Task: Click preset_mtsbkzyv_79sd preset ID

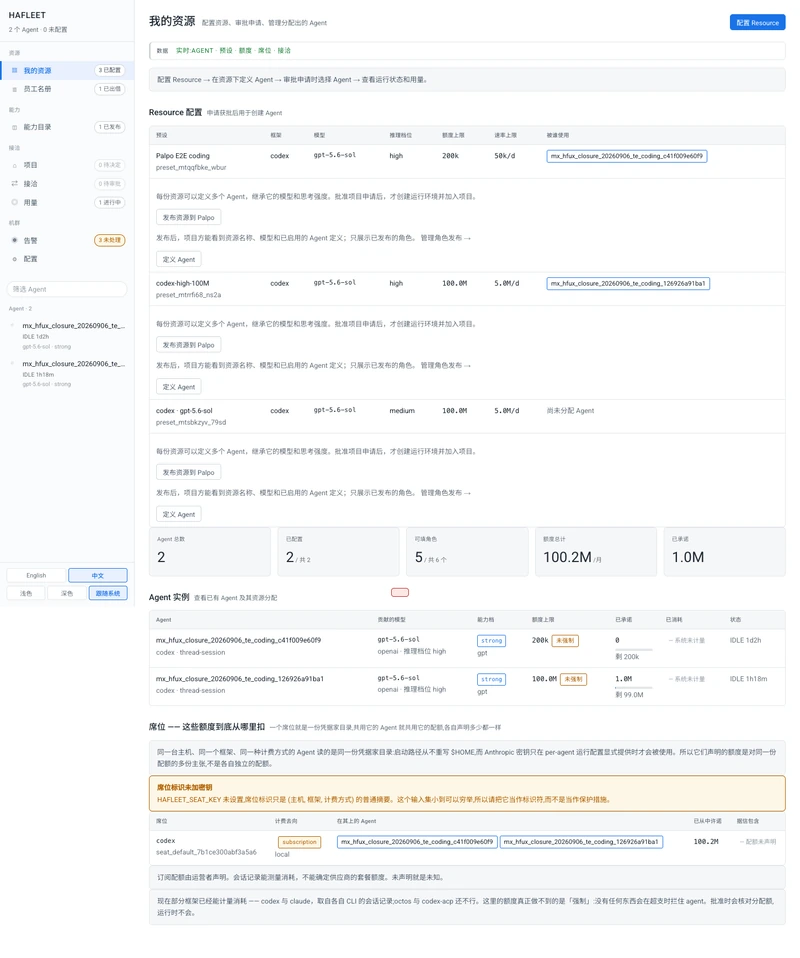Action: point(191,422)
